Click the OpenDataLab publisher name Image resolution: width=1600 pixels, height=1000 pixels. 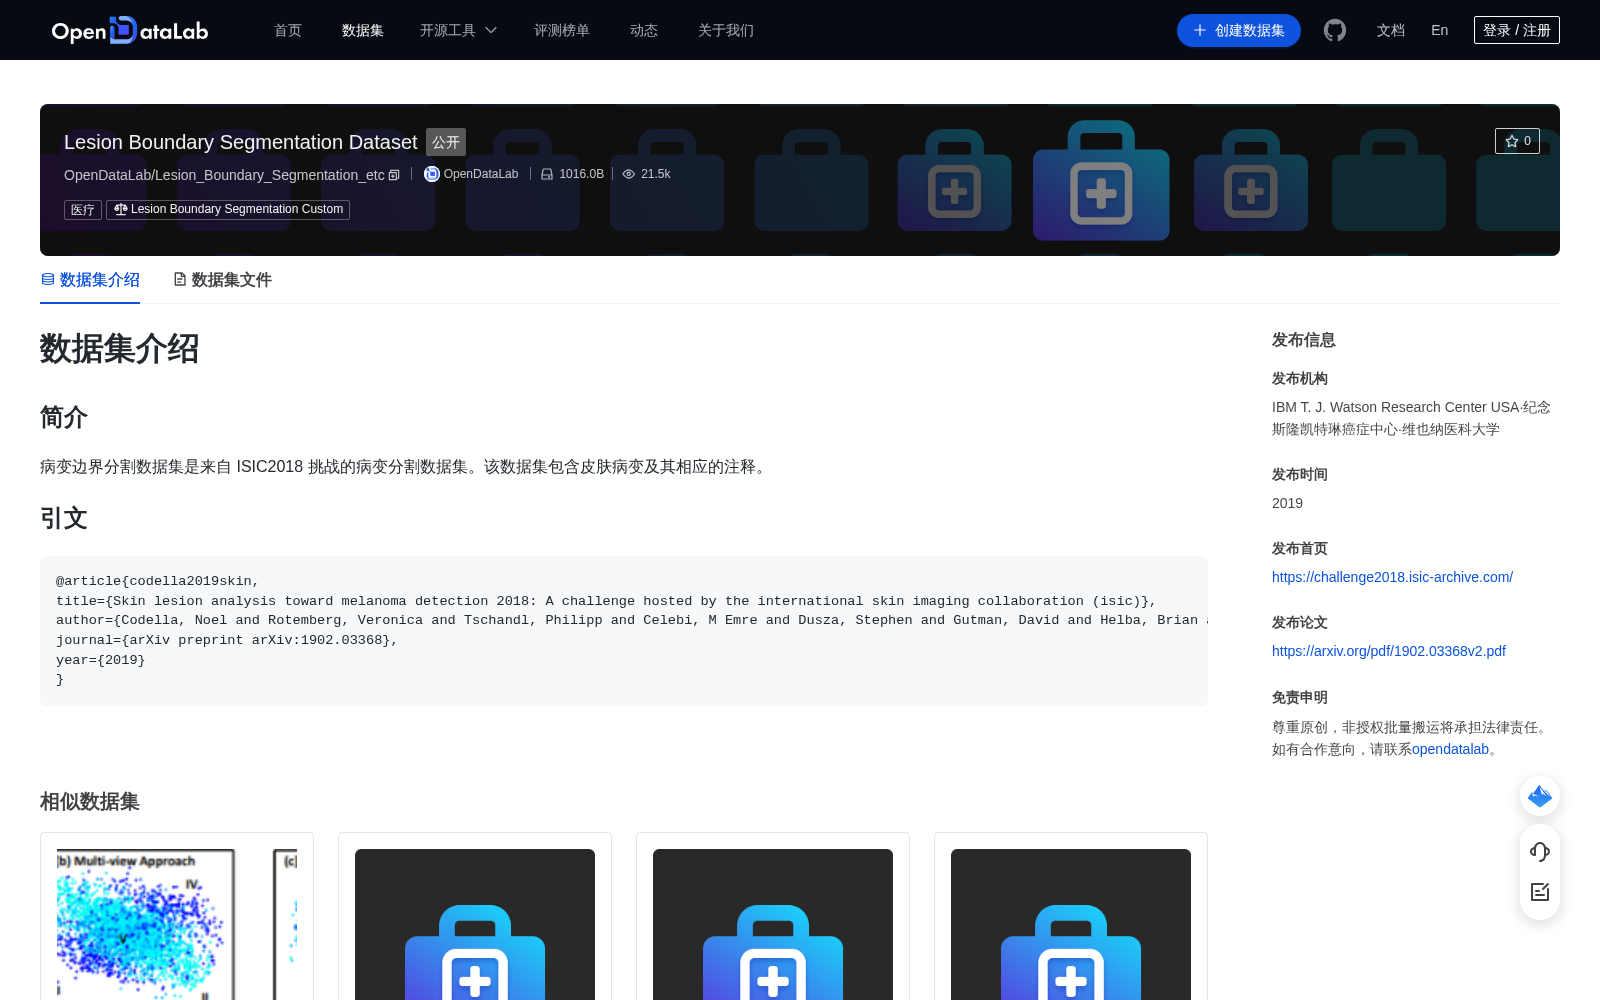(481, 174)
